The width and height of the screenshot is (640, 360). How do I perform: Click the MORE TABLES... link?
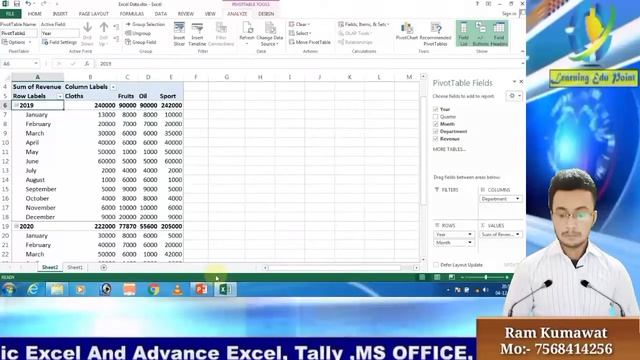pos(449,149)
